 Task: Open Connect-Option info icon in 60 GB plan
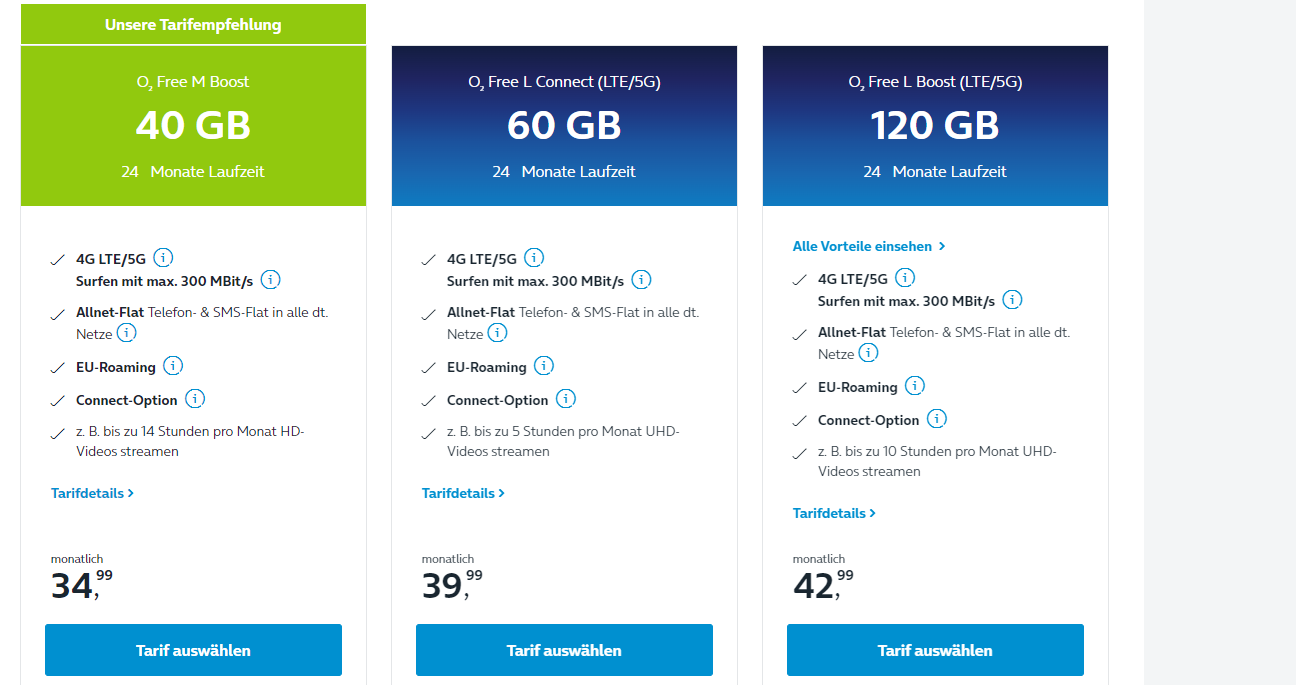point(565,399)
